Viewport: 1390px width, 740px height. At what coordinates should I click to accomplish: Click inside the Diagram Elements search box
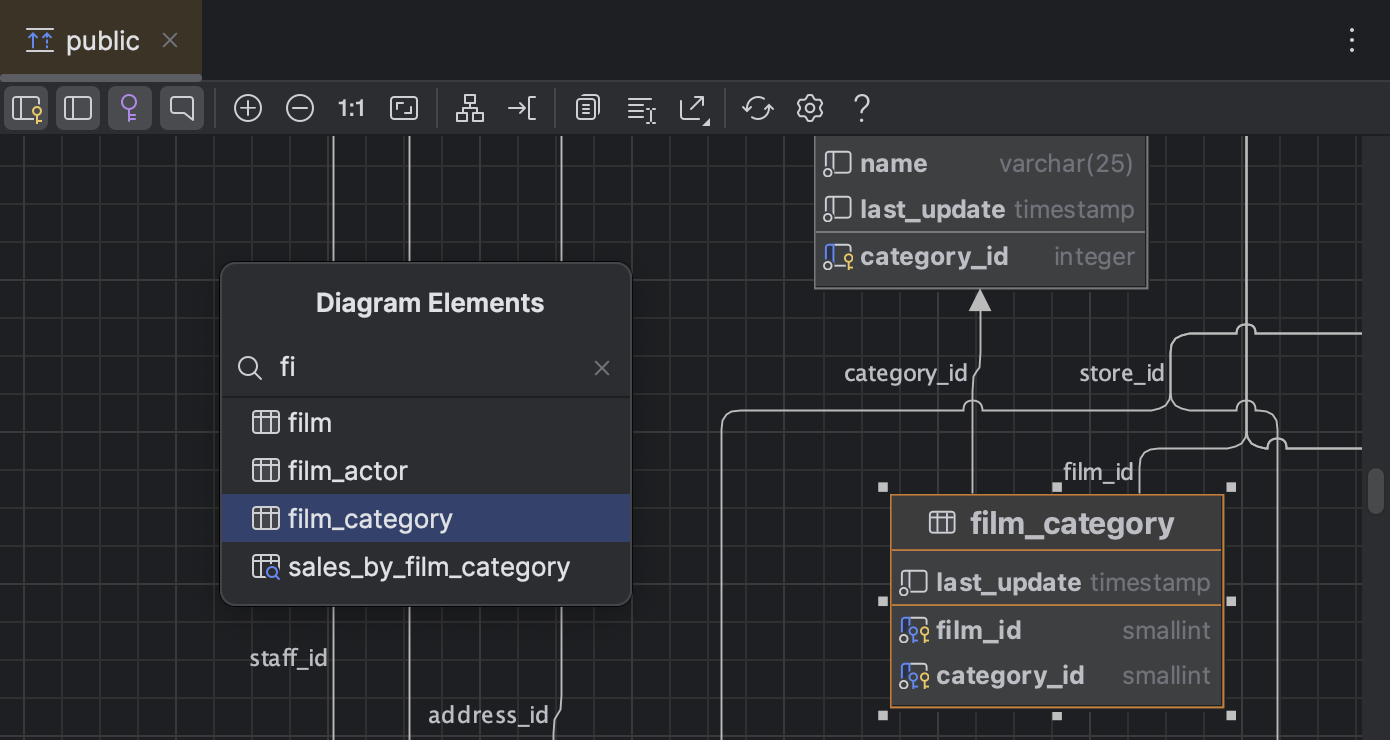coord(420,368)
